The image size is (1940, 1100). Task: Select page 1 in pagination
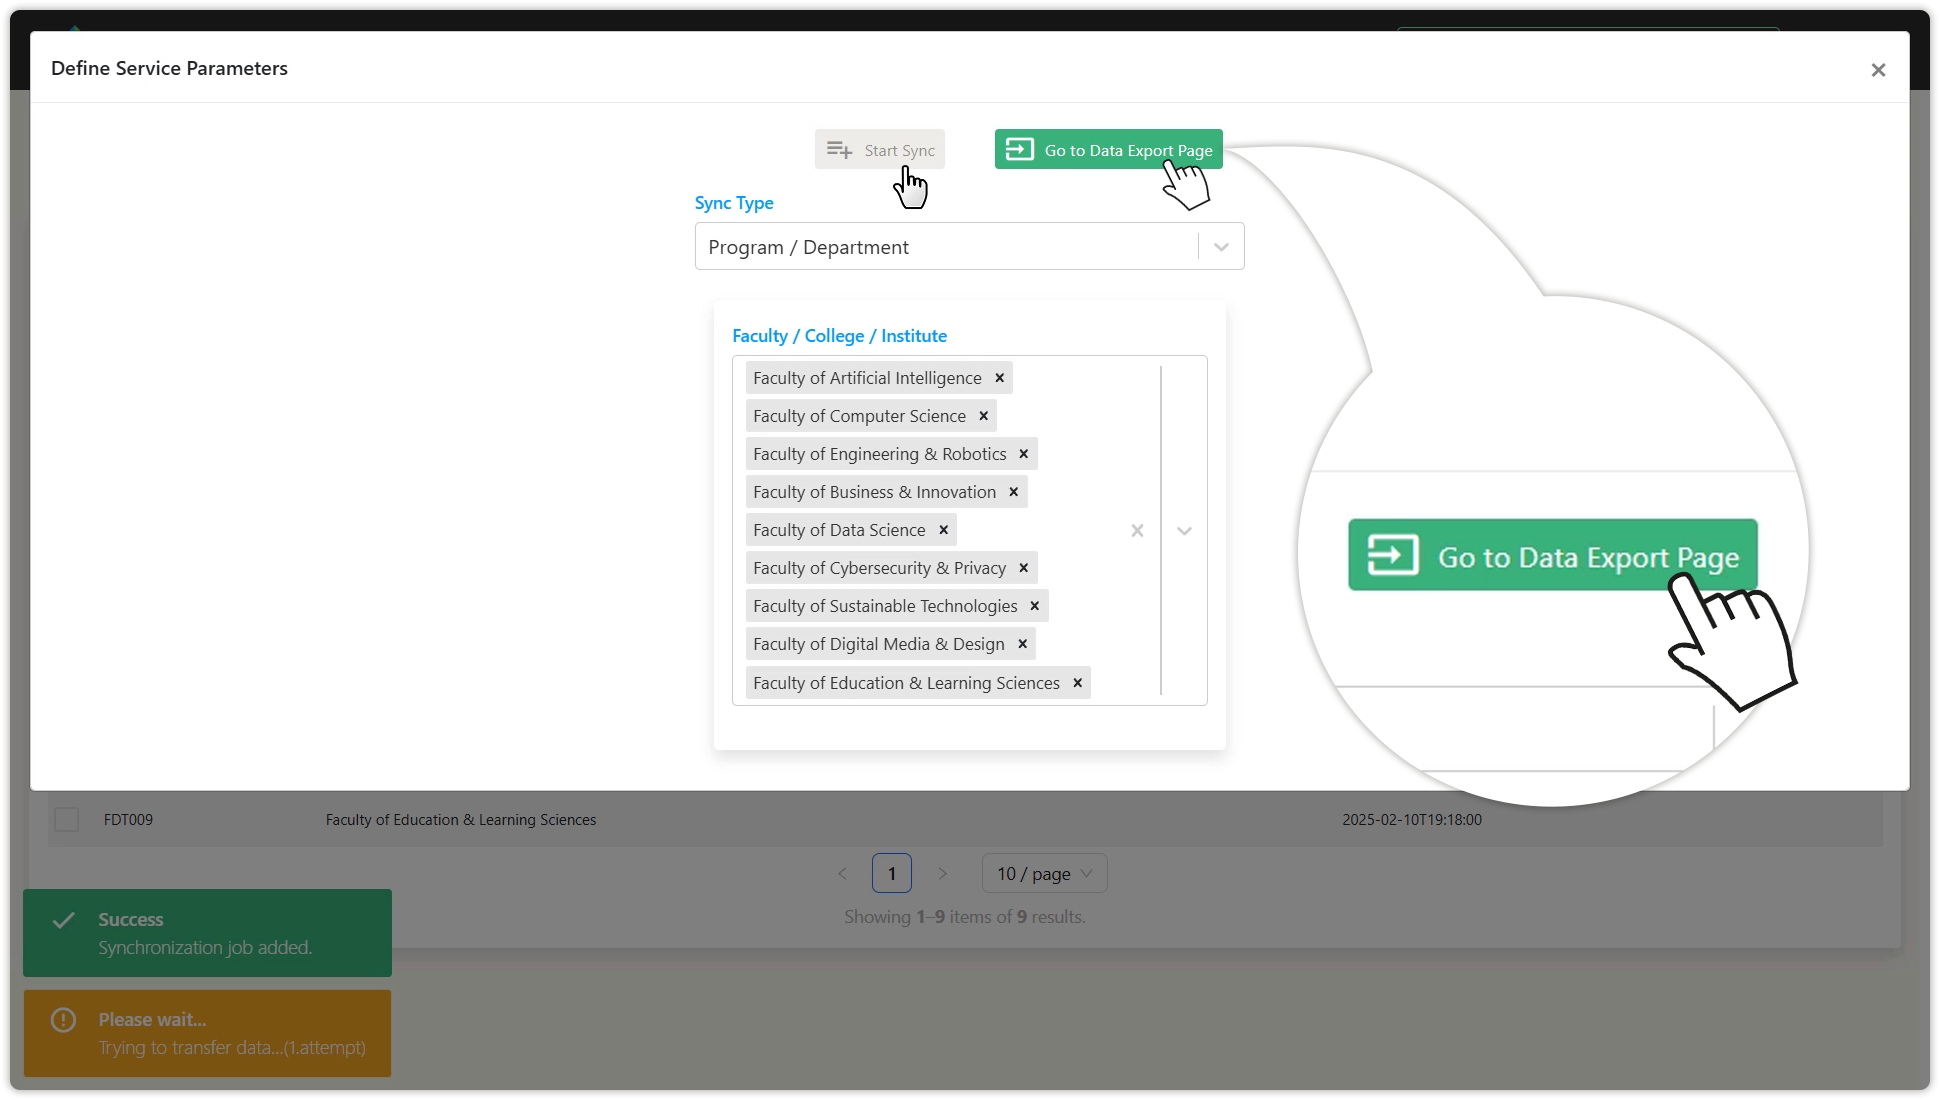tap(891, 873)
